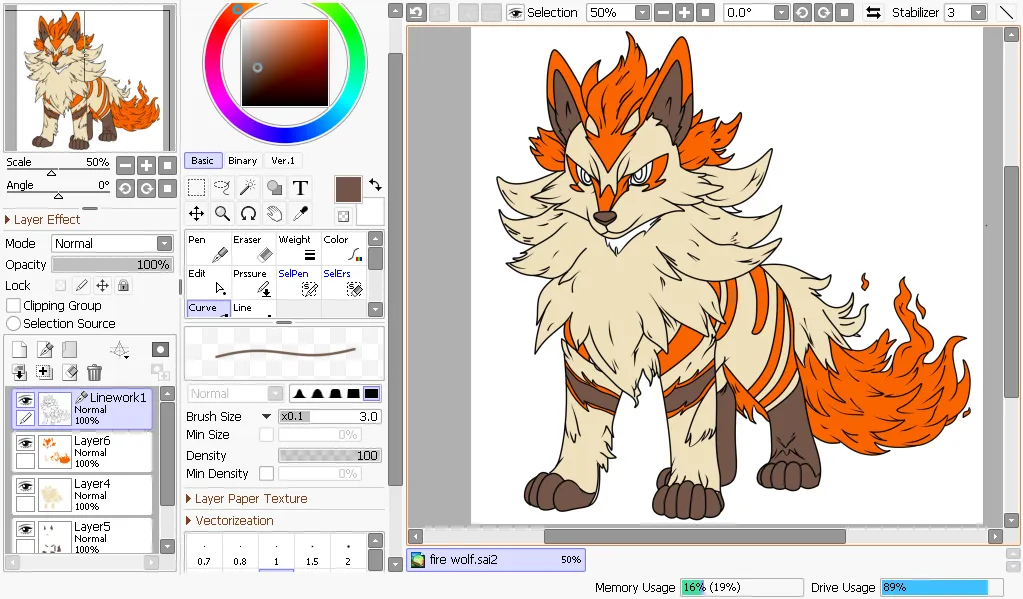Image resolution: width=1023 pixels, height=599 pixels.
Task: Open the Stabilizer value dropdown
Action: [978, 12]
